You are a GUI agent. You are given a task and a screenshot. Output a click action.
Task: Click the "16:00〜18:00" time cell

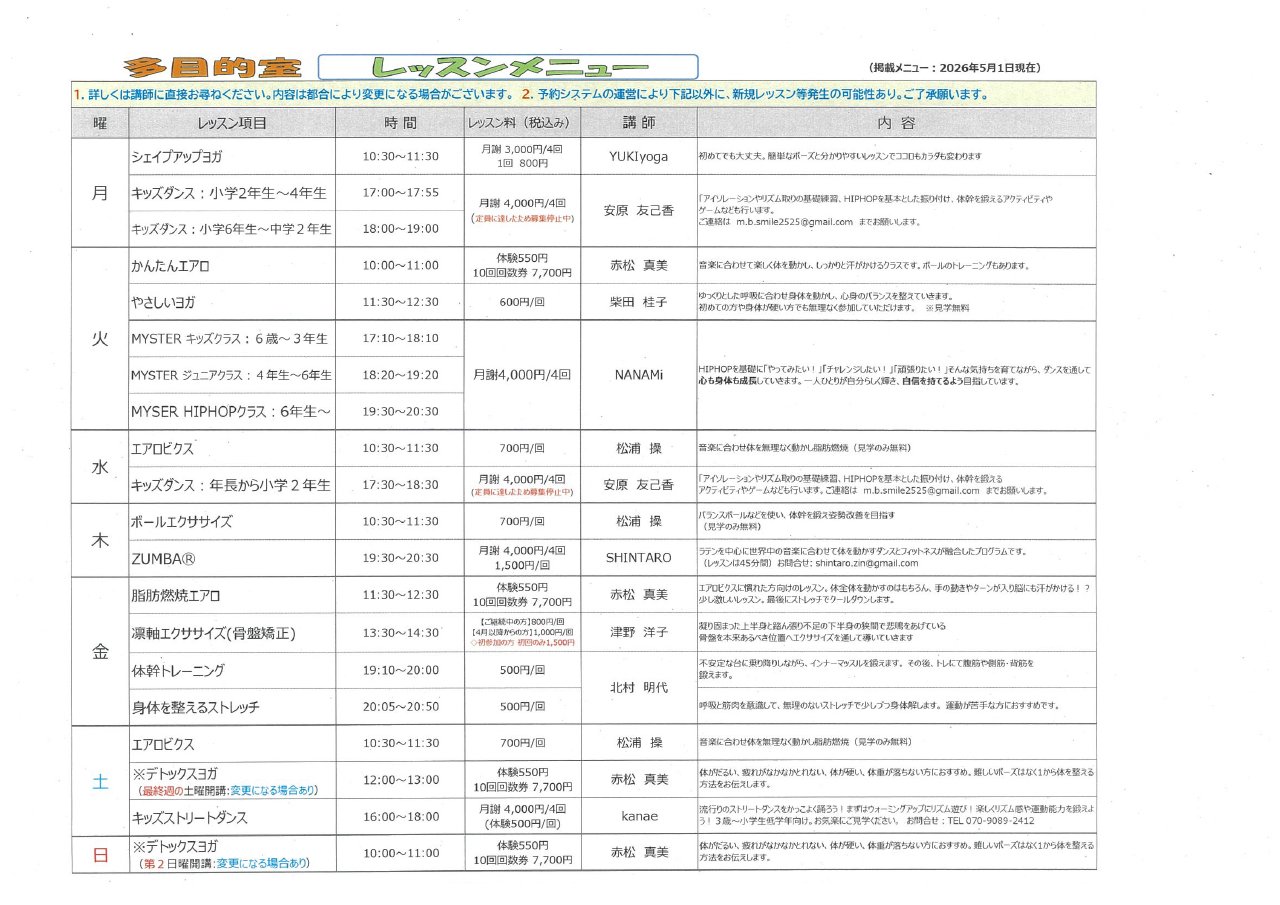click(400, 817)
